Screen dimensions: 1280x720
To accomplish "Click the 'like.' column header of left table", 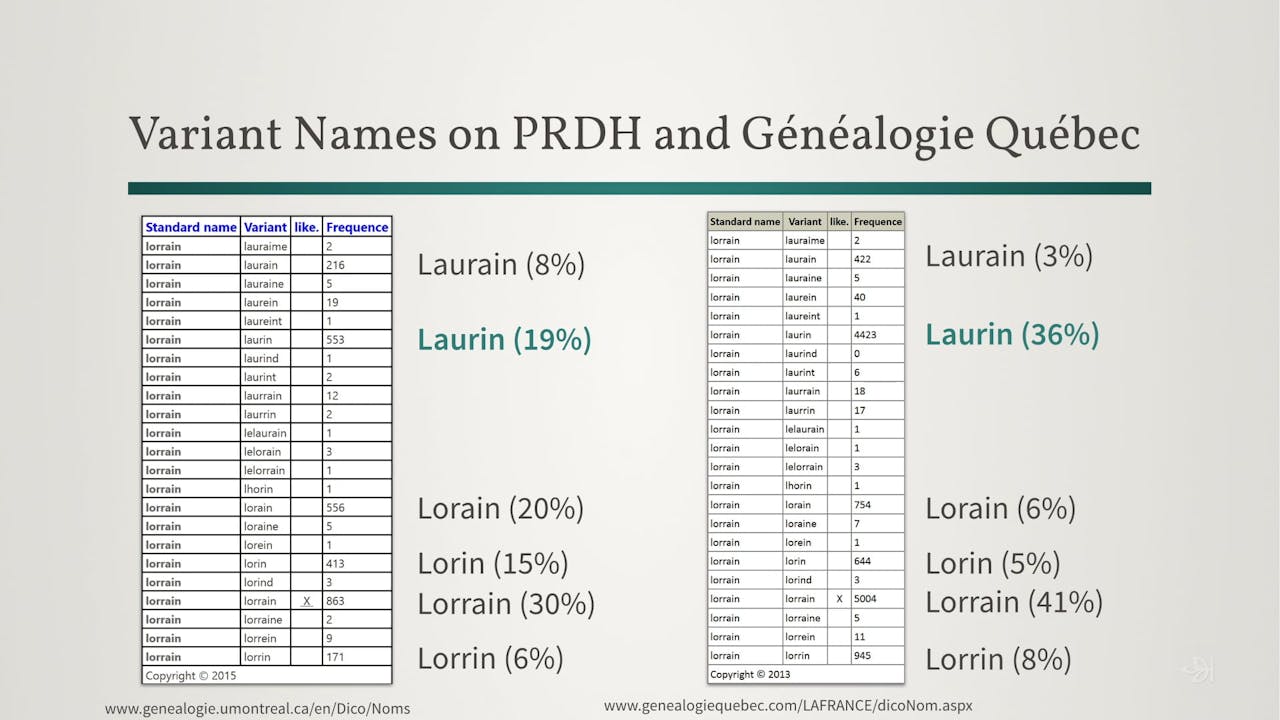I will pos(306,227).
